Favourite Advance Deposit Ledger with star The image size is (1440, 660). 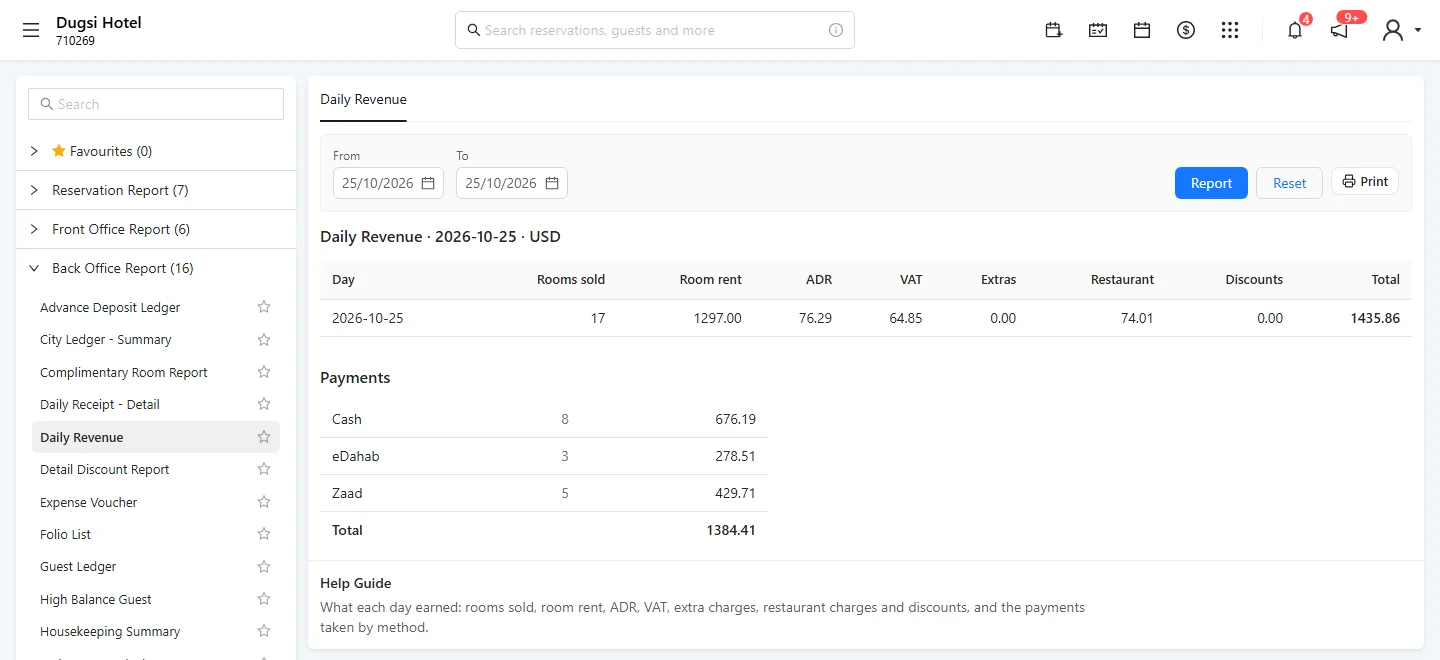[264, 307]
